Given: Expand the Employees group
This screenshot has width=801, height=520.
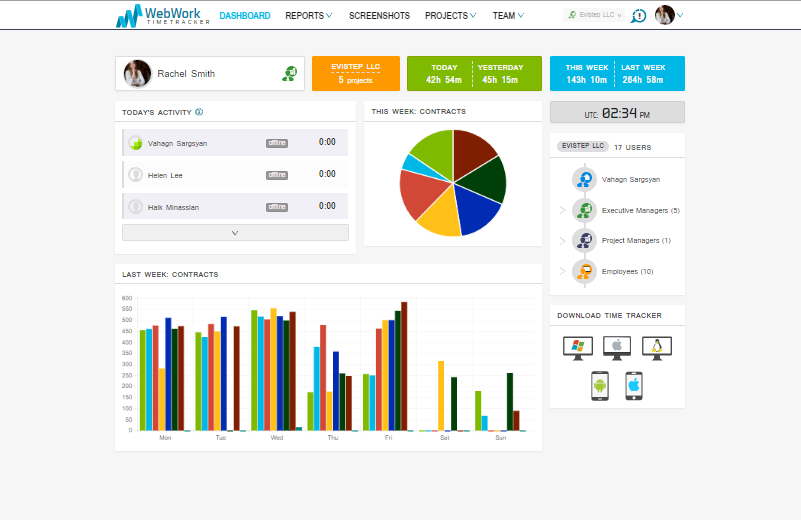Looking at the screenshot, I should pos(562,271).
